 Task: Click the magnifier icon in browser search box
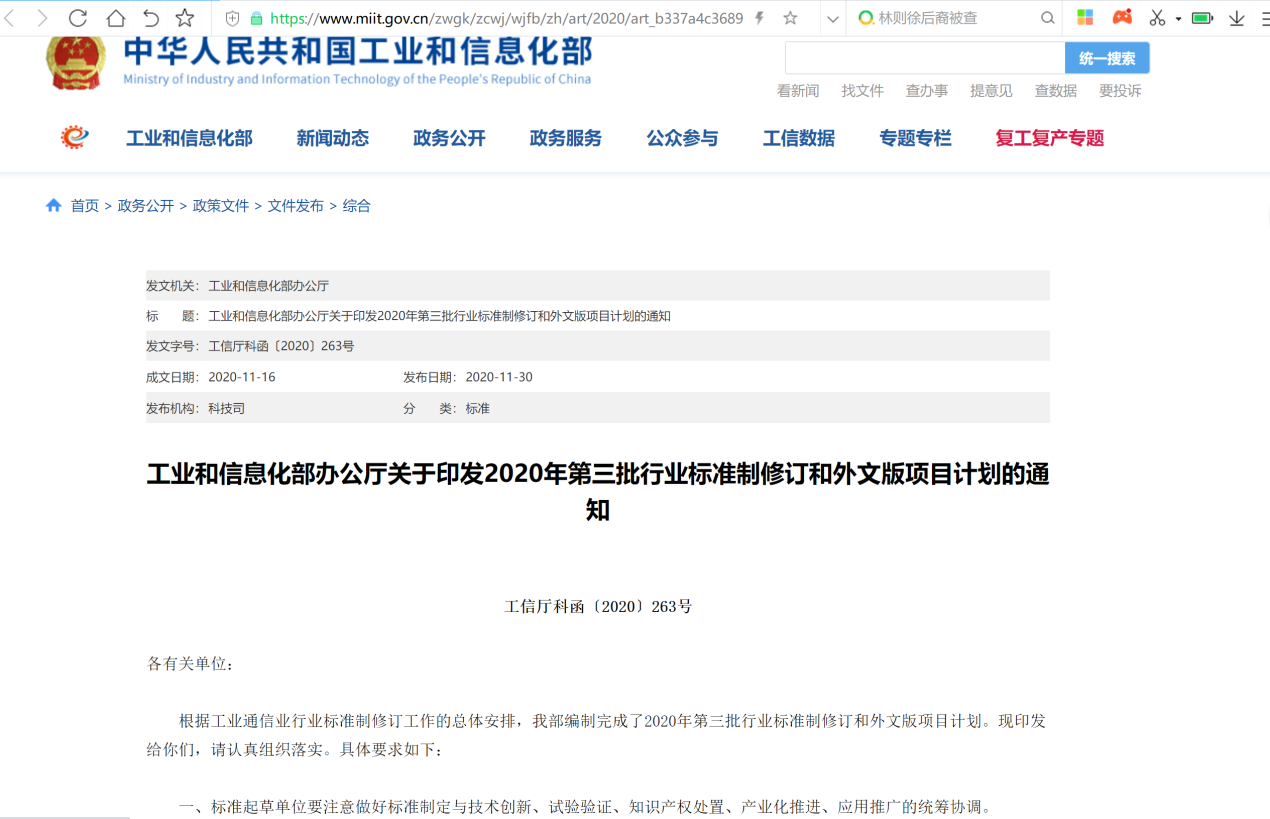[1047, 18]
